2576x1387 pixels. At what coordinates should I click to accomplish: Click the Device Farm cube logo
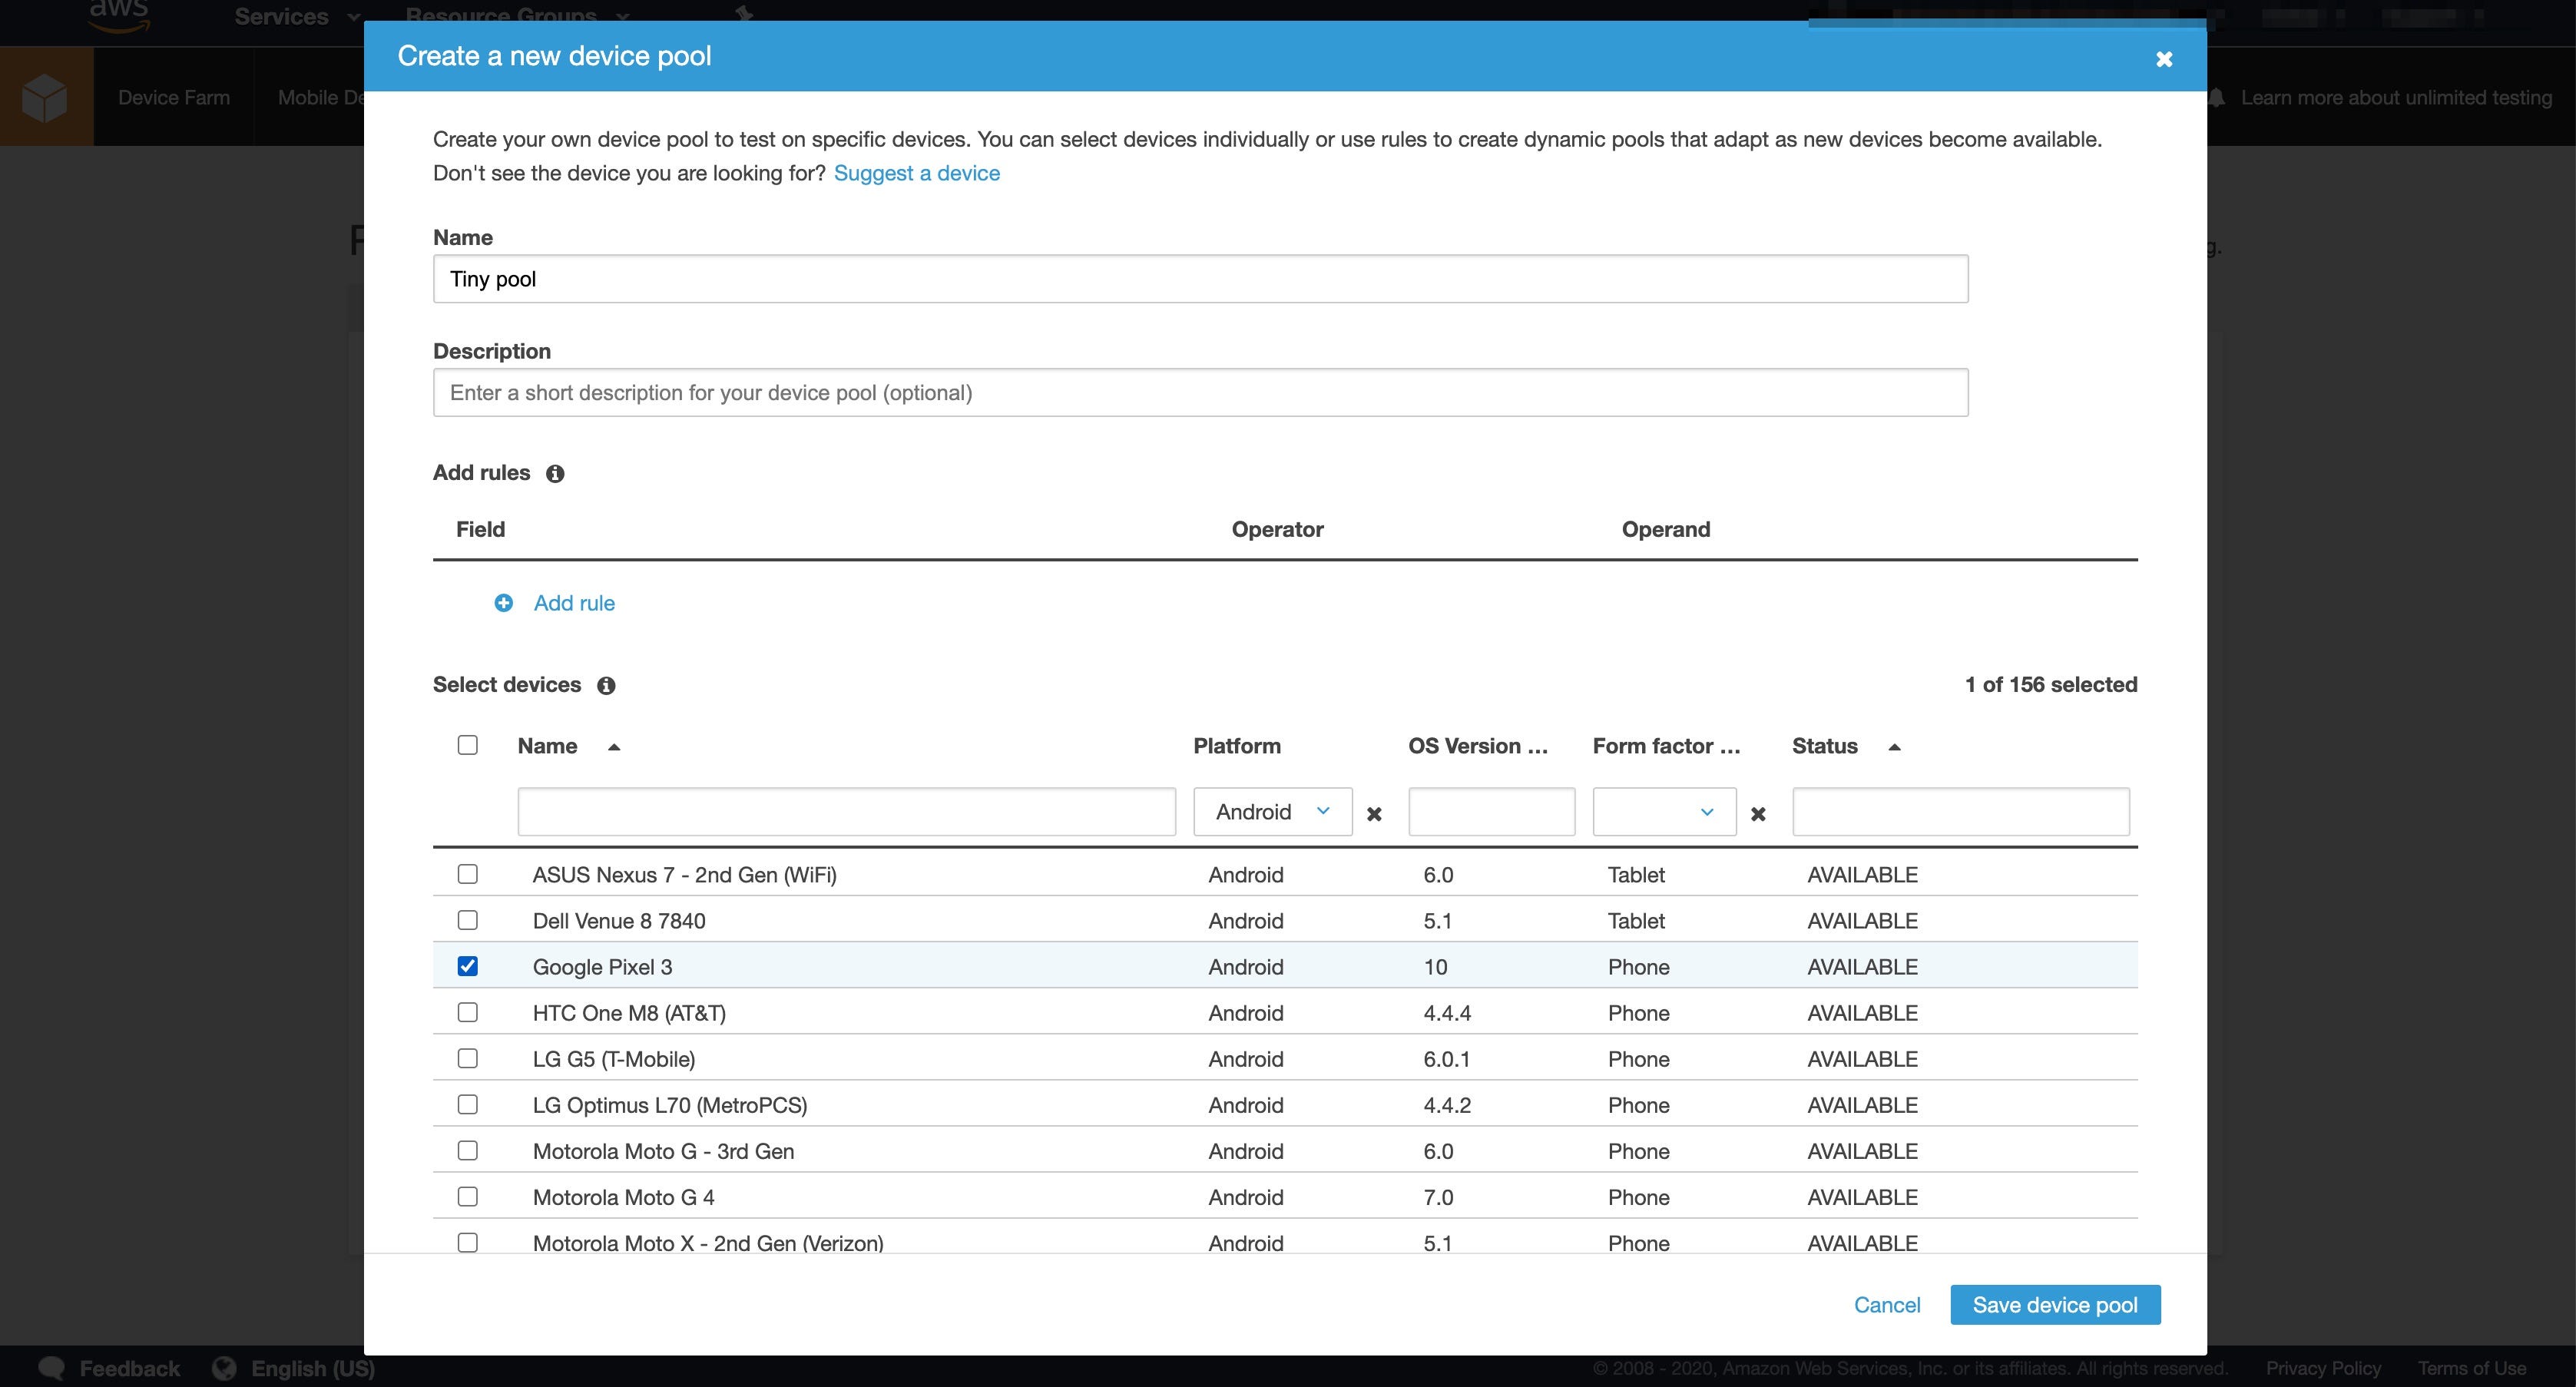pos(45,98)
